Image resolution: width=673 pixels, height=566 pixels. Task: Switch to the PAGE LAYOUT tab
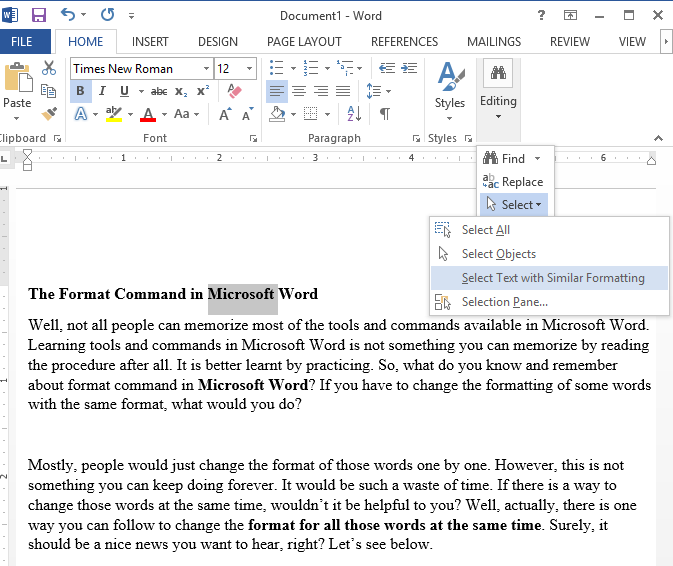[x=304, y=42]
